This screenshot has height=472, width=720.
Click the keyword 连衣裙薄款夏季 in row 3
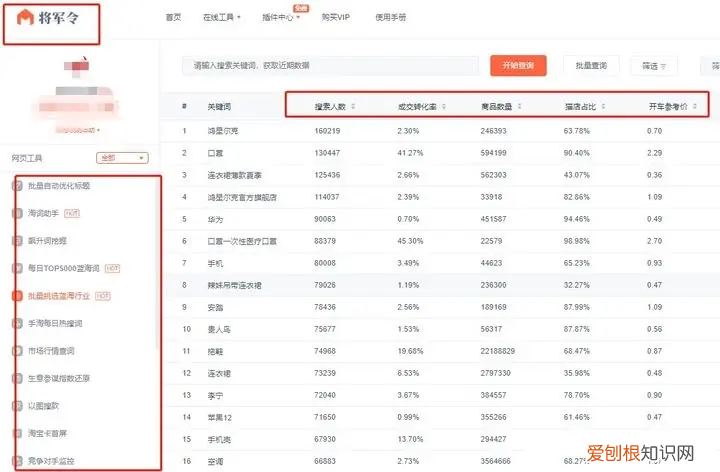click(x=235, y=175)
